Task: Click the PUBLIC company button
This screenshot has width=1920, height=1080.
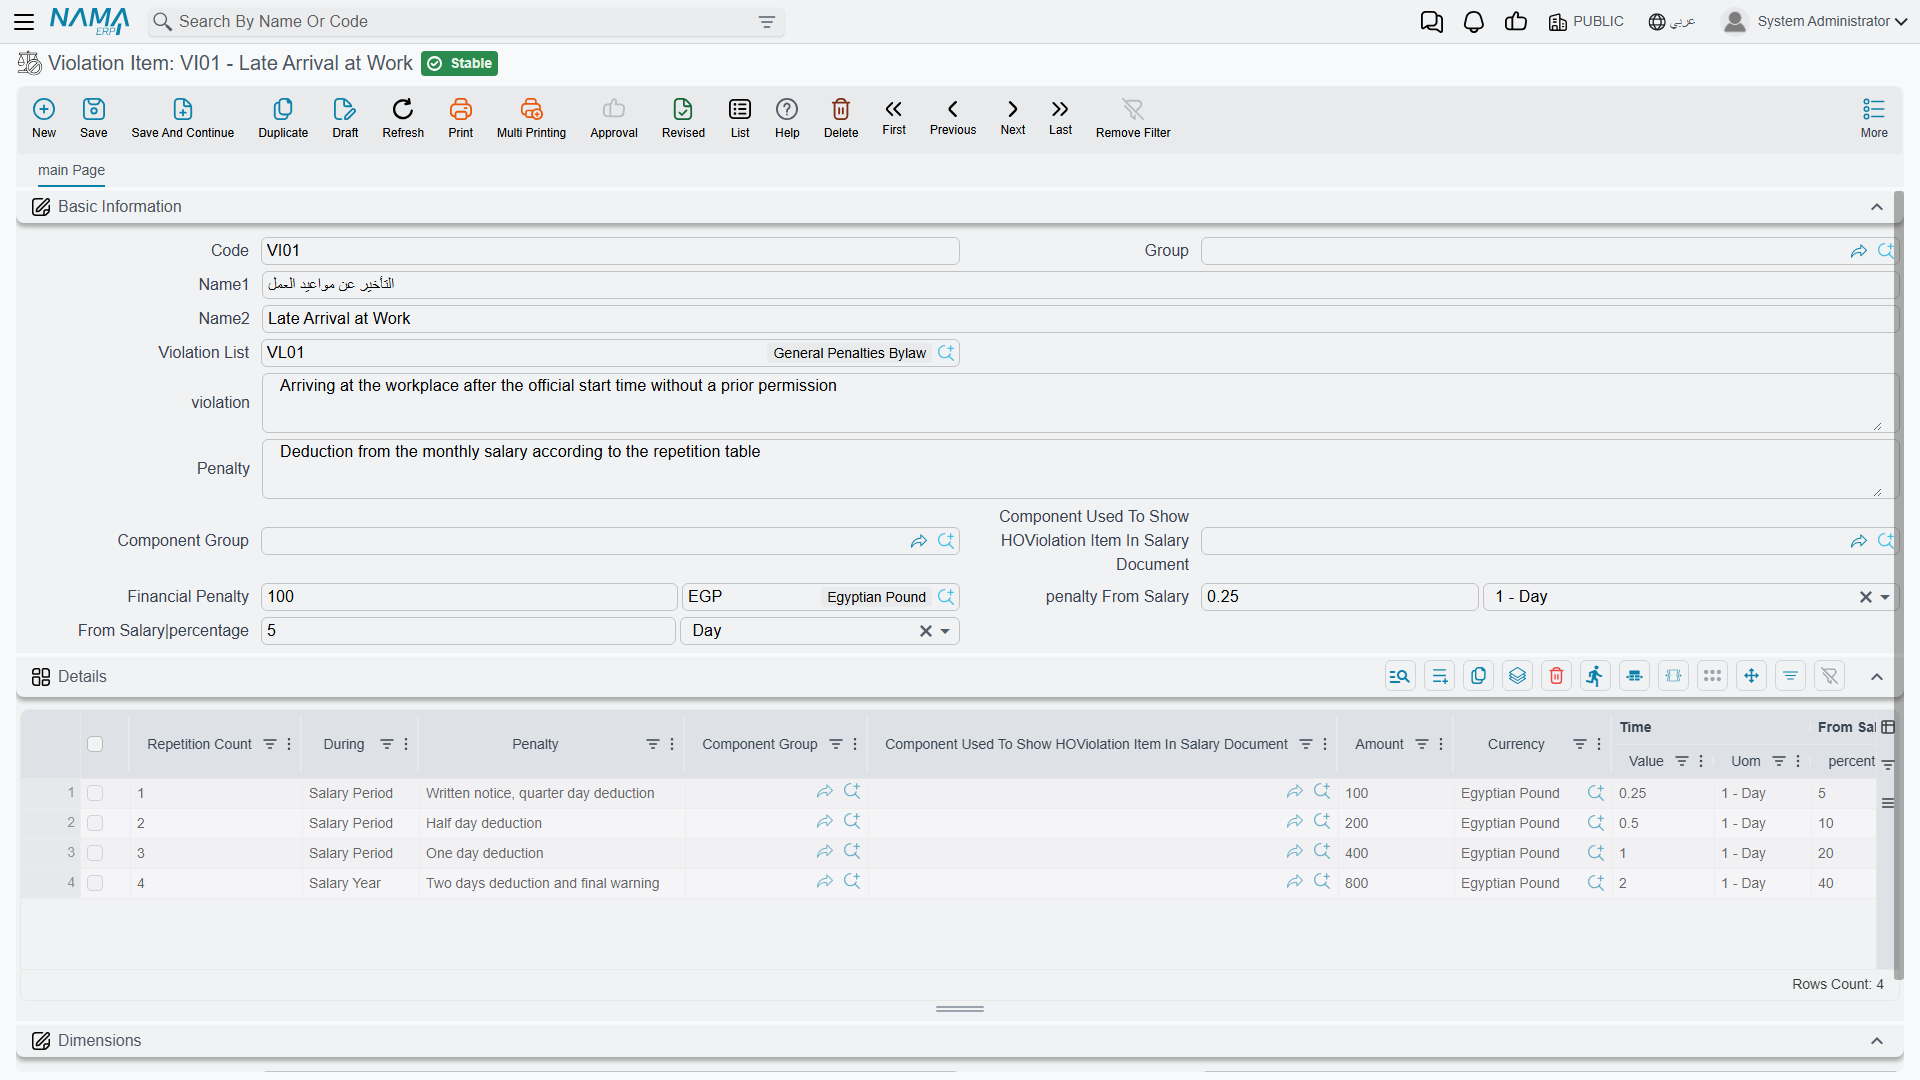Action: pos(1586,22)
